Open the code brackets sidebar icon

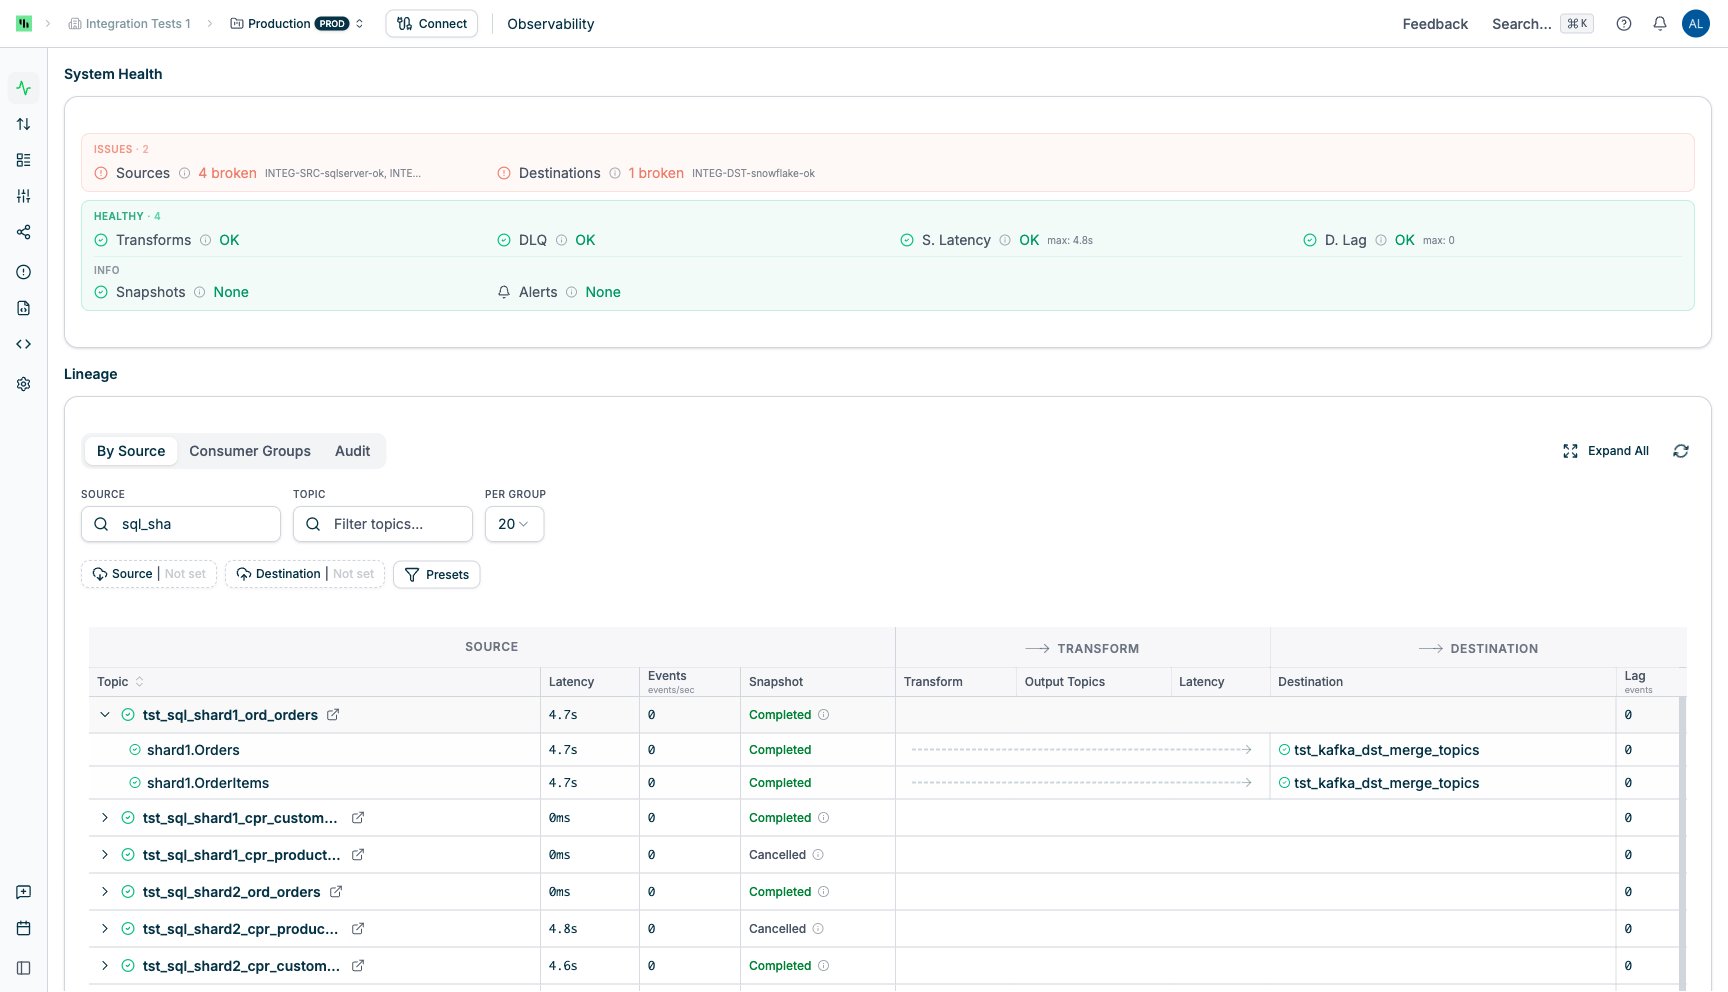click(24, 344)
